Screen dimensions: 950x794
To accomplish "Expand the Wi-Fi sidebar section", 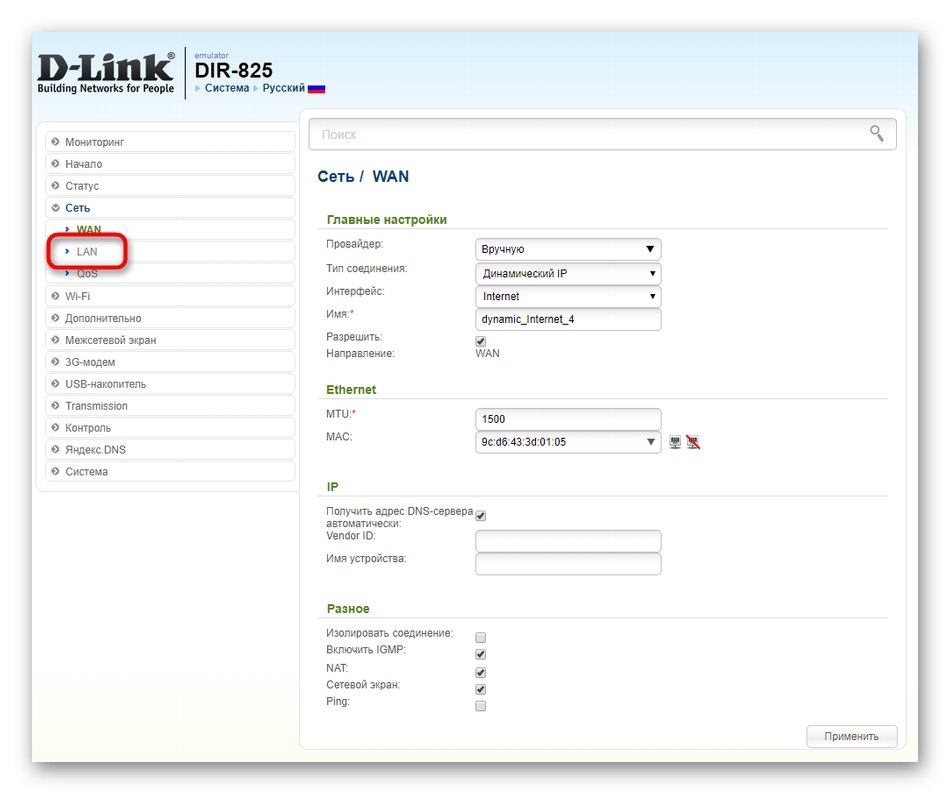I will tap(170, 296).
